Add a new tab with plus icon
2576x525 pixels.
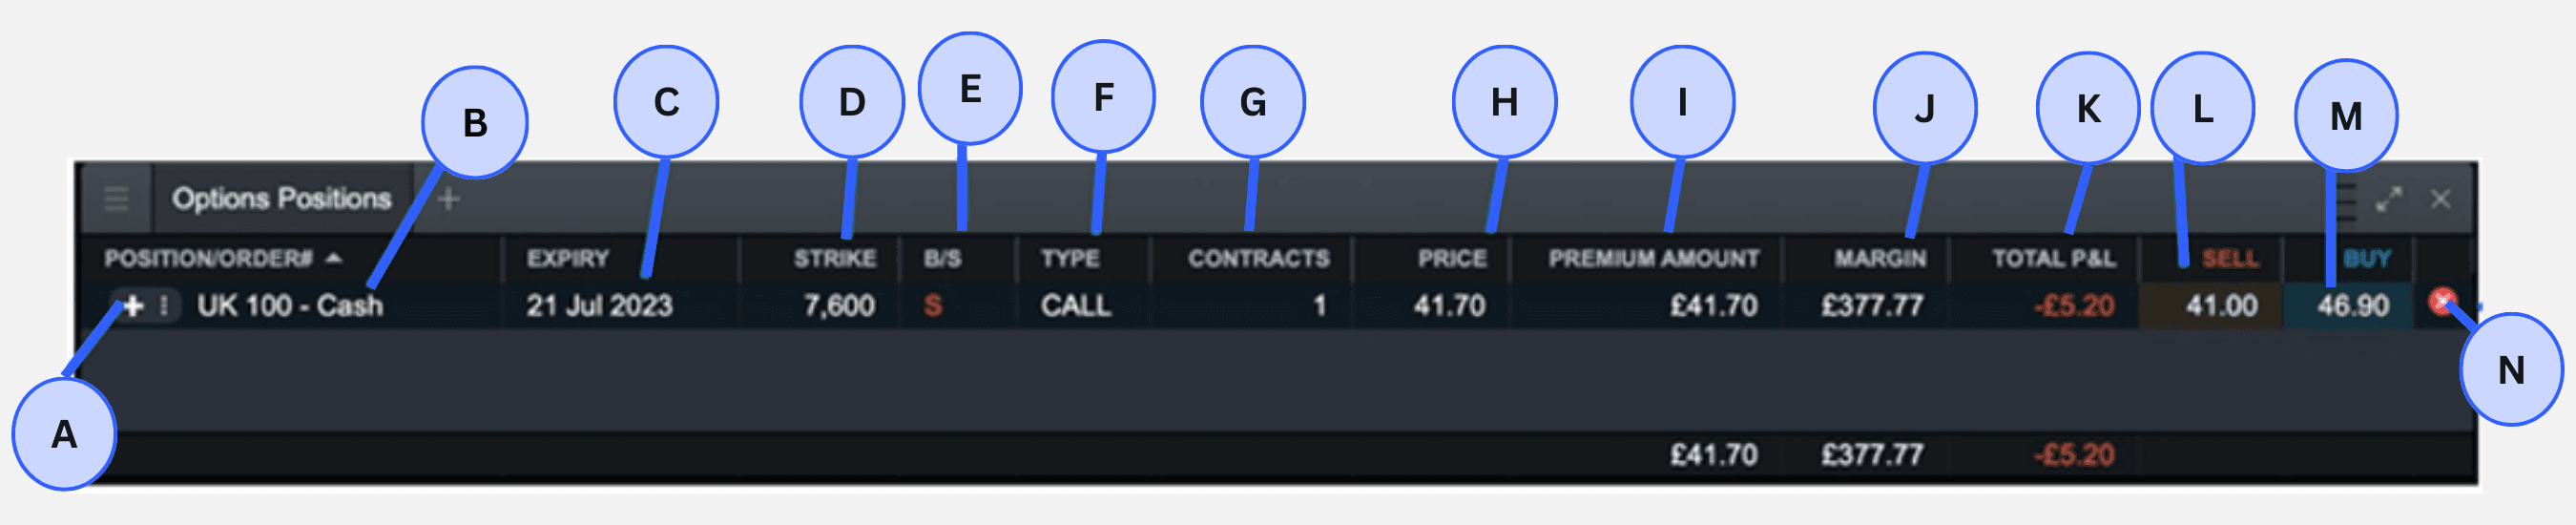(x=449, y=199)
